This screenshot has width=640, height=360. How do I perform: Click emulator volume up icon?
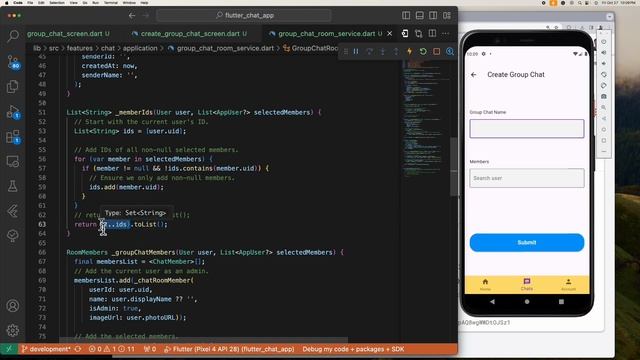(x=604, y=53)
